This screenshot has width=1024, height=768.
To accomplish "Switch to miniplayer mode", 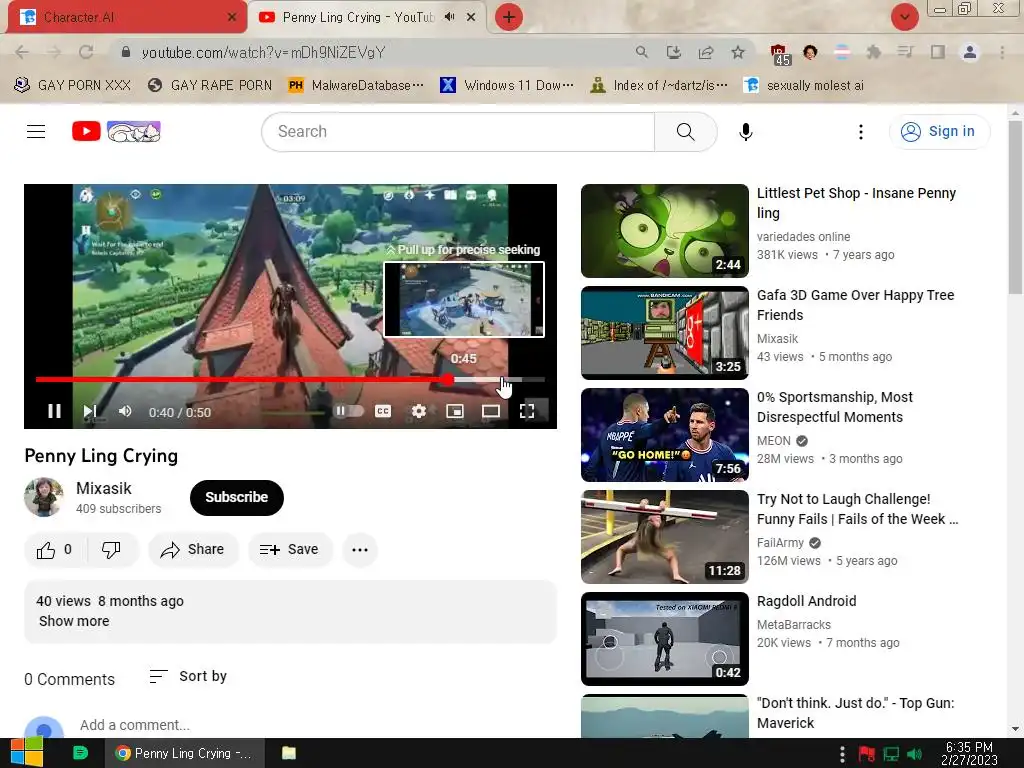I will pyautogui.click(x=455, y=411).
